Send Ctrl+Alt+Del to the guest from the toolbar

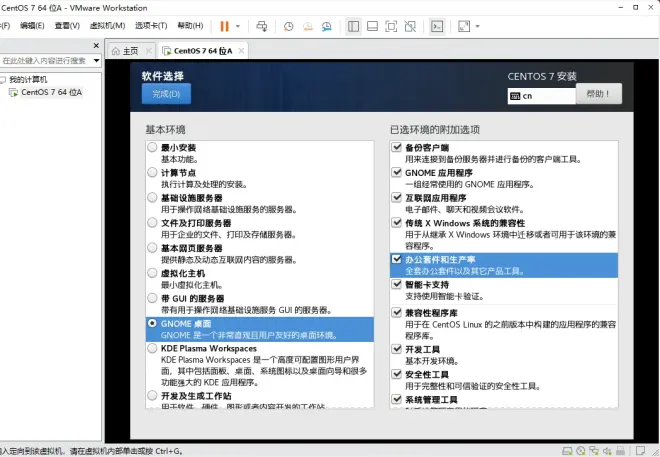tap(261, 27)
